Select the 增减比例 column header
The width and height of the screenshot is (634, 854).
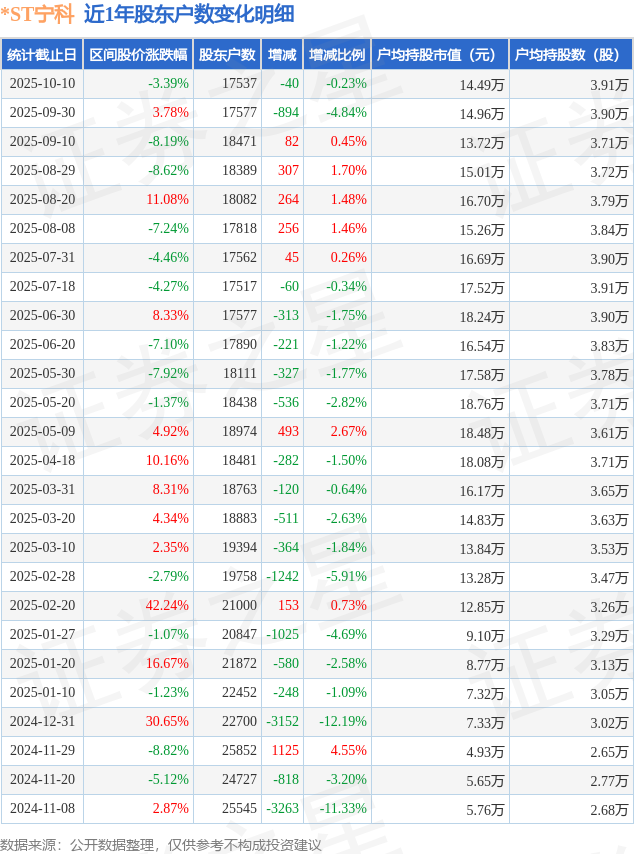[x=336, y=55]
